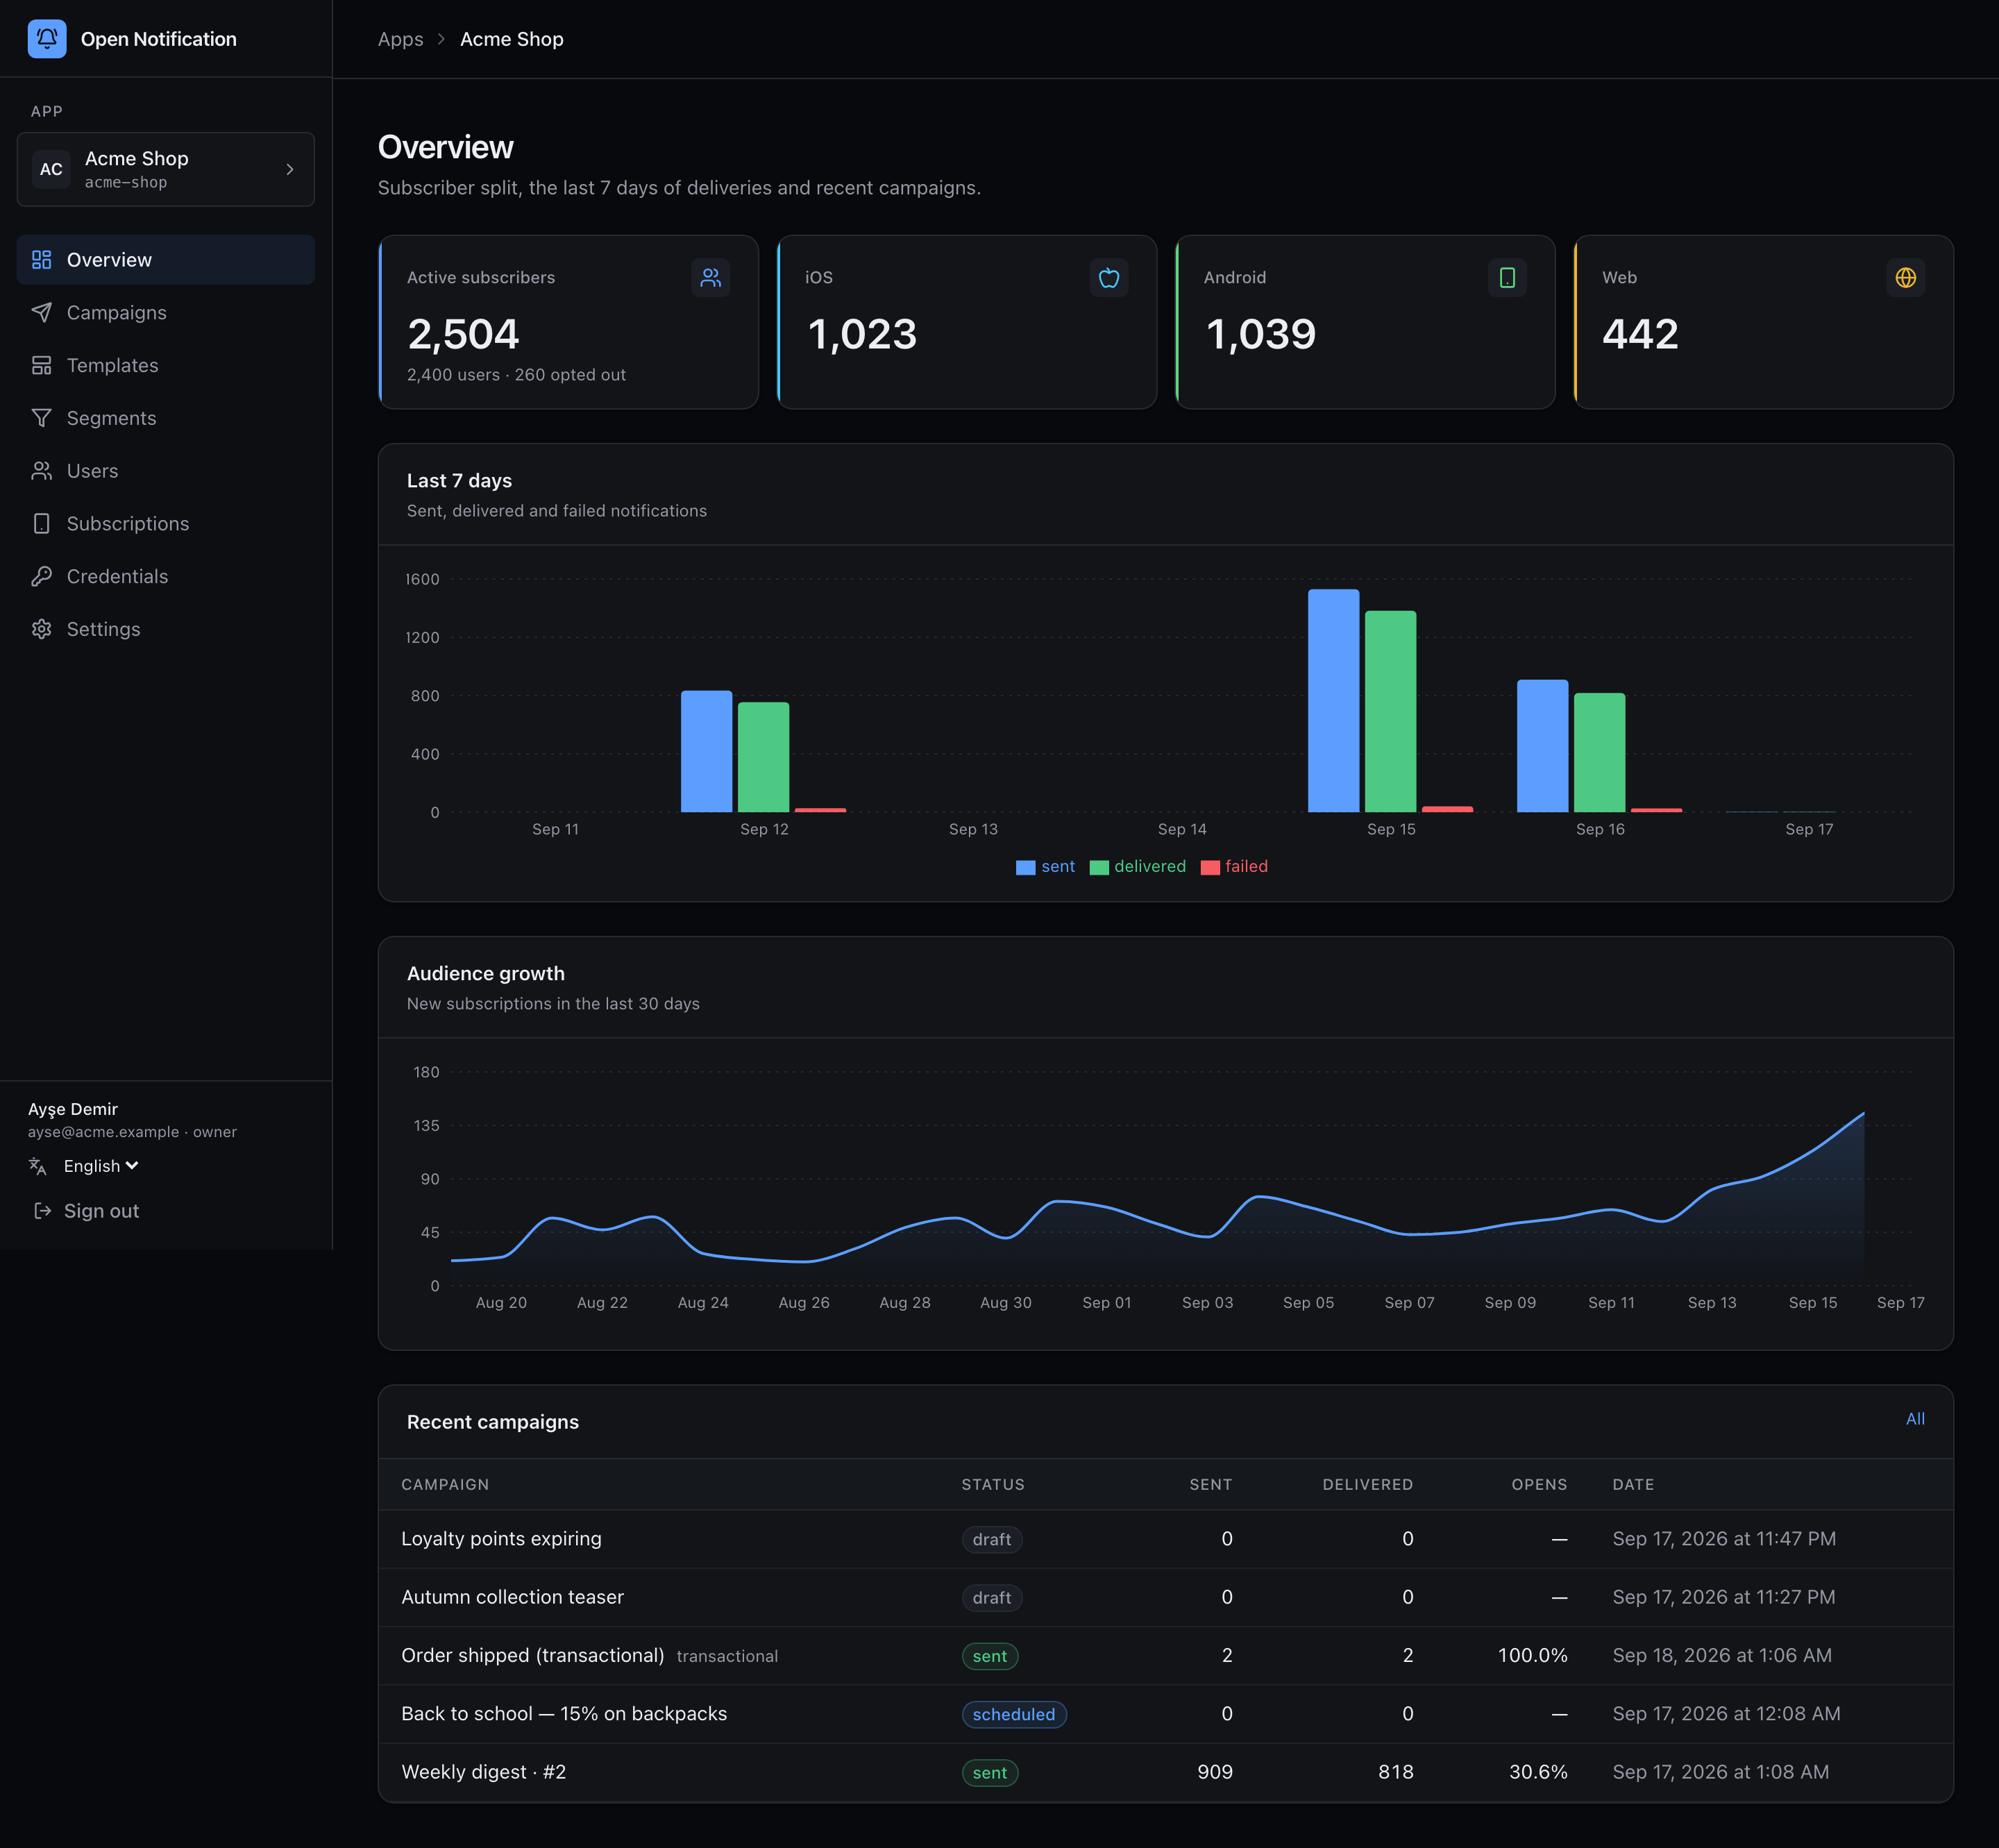Expand the Acme Shop app switcher chevron
Viewport: 1999px width, 1848px height.
click(290, 170)
